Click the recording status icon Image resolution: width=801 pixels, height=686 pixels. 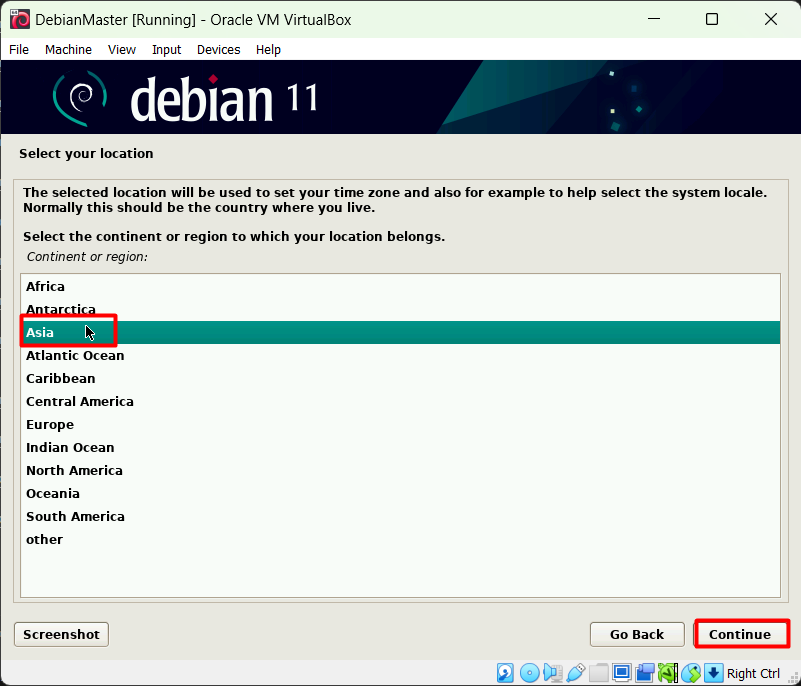point(645,673)
